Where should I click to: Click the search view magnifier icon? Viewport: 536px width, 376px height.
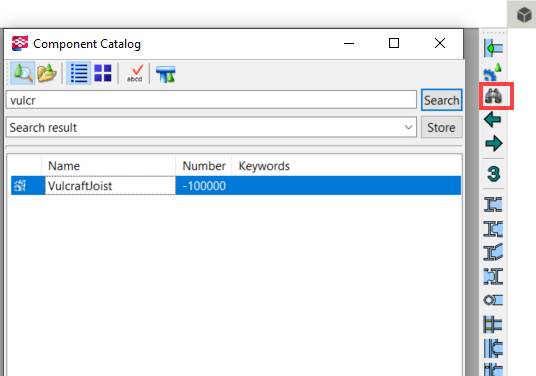point(23,73)
